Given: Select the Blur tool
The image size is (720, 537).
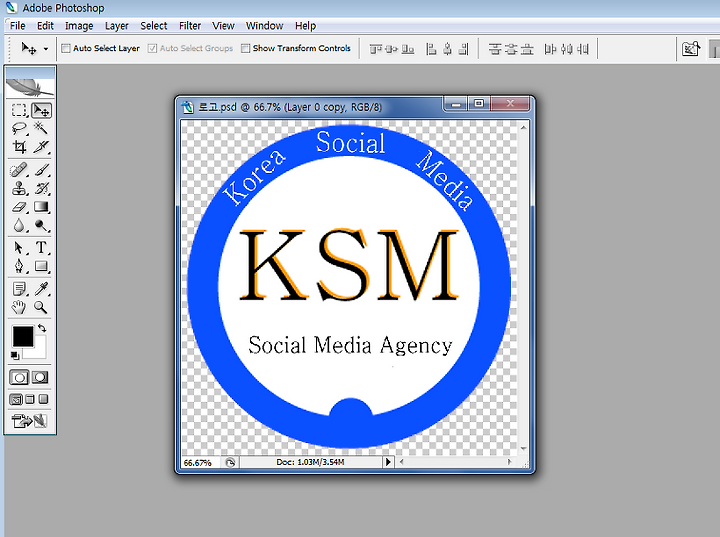Looking at the screenshot, I should pyautogui.click(x=19, y=225).
